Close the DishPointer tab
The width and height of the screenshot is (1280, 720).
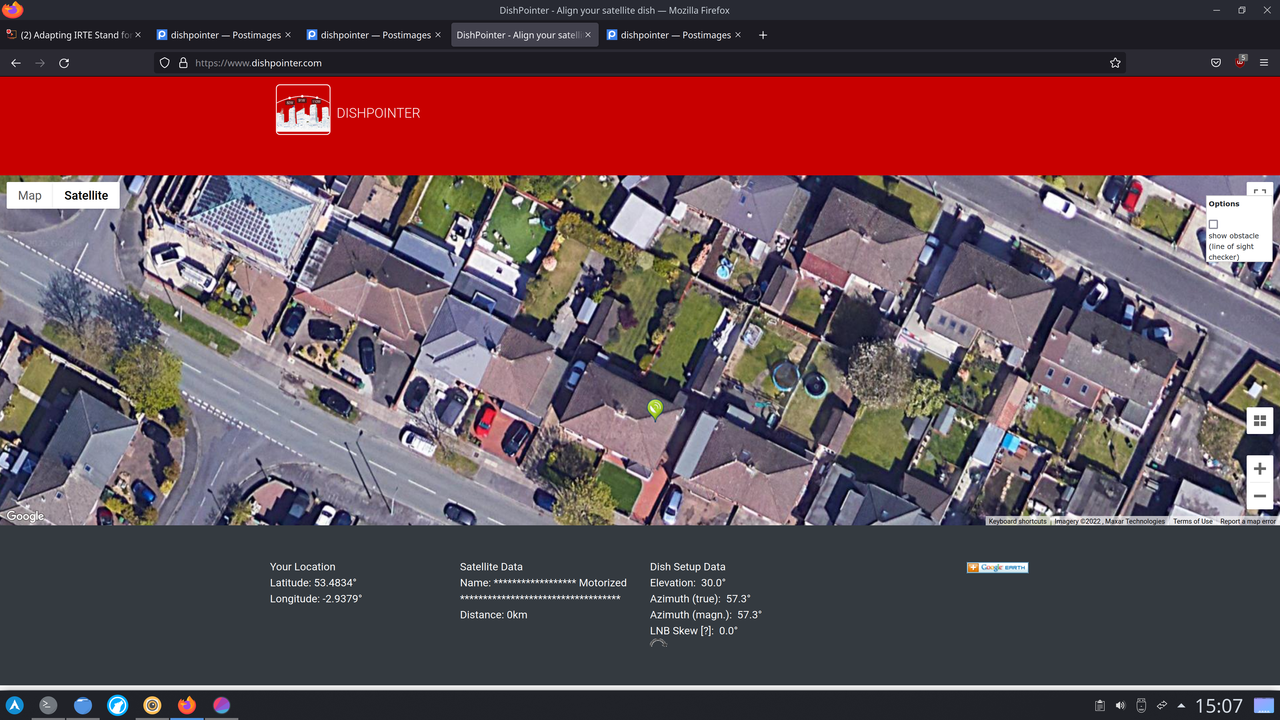588,35
